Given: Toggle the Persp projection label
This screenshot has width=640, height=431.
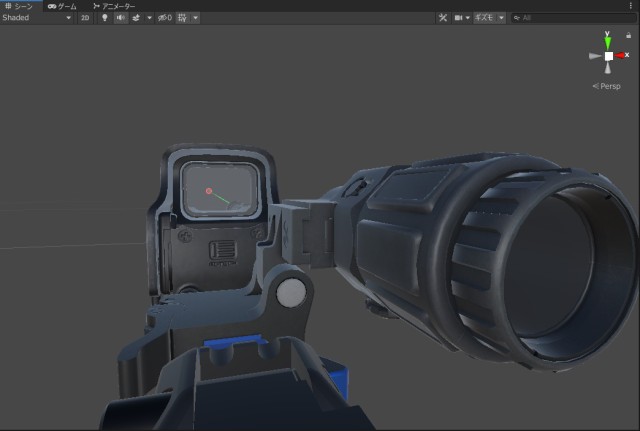Looking at the screenshot, I should coord(610,86).
